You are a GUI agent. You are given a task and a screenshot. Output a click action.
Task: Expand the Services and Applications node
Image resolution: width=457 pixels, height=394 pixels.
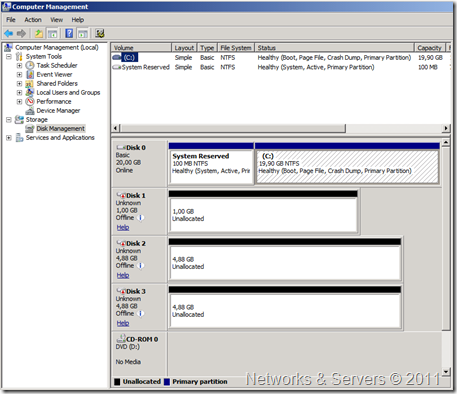pos(9,137)
